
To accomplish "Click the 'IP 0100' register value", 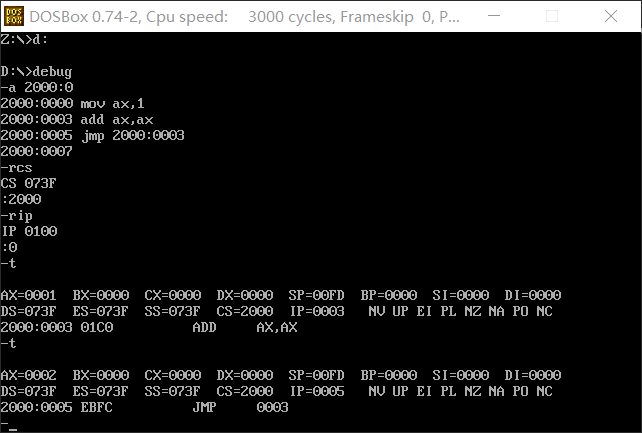I will pos(29,232).
